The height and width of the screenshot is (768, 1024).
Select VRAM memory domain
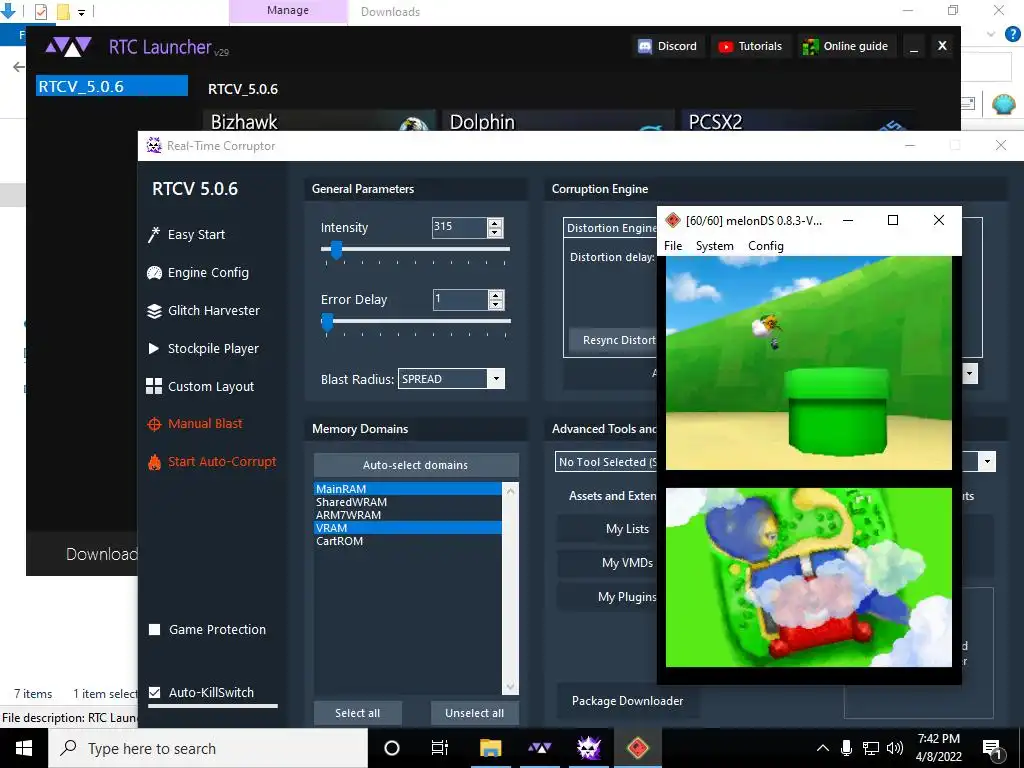pyautogui.click(x=408, y=528)
